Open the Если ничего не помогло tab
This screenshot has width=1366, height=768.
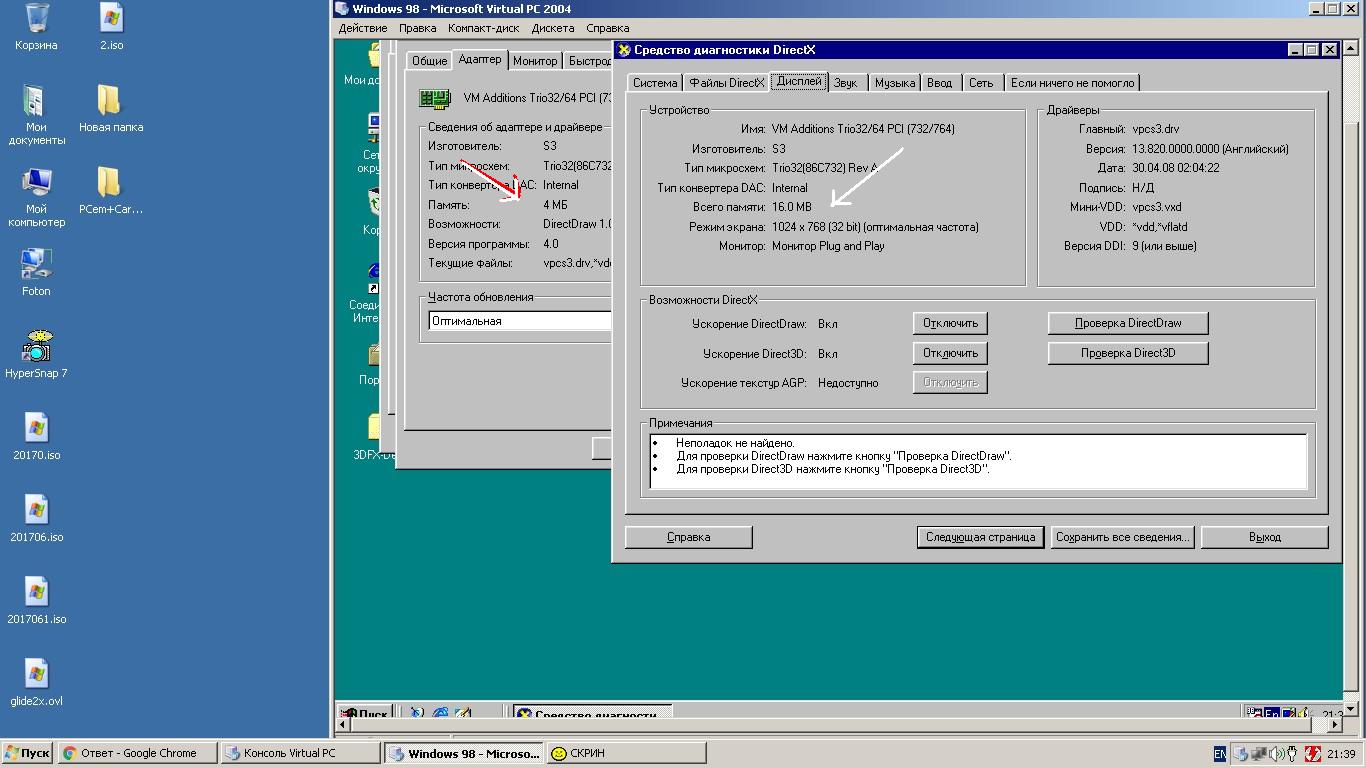pyautogui.click(x=1072, y=83)
